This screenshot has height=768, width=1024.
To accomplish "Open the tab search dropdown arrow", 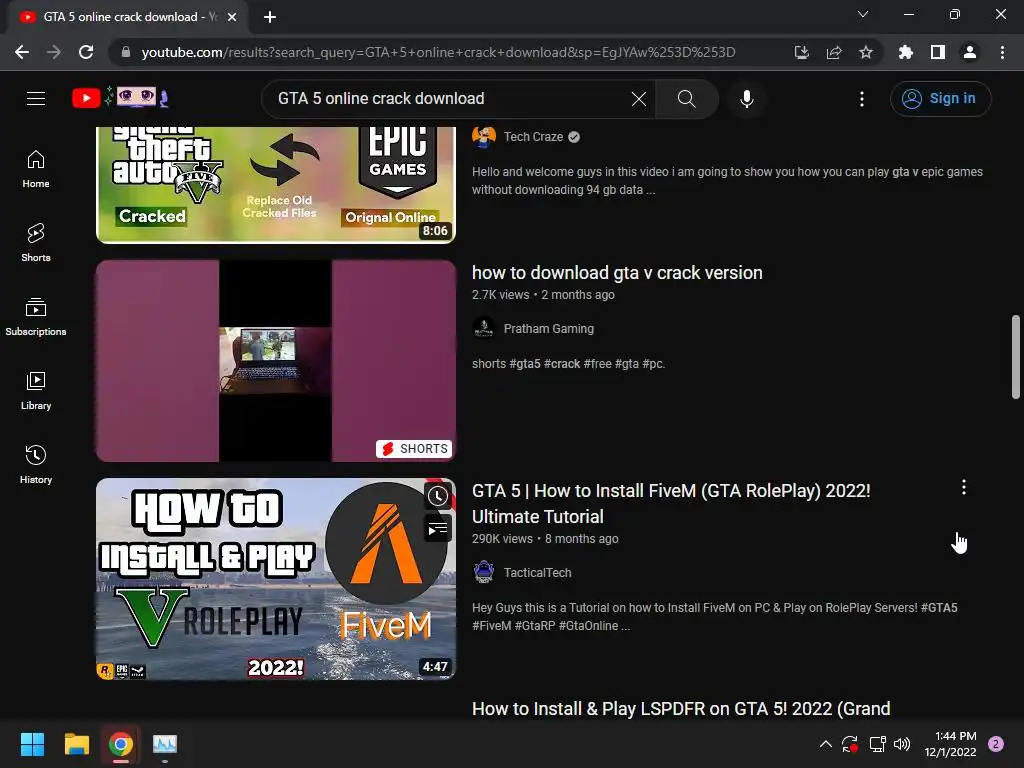I will (x=863, y=14).
